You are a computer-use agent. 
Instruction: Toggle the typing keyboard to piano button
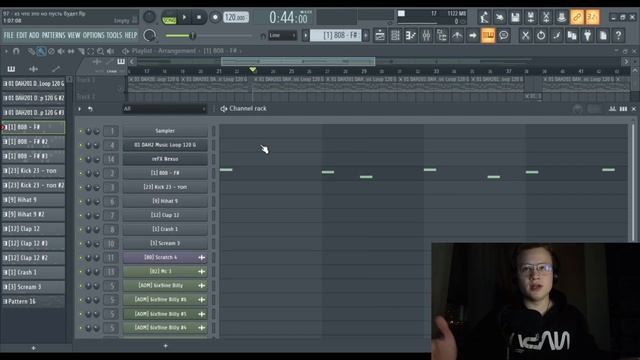coord(488,36)
